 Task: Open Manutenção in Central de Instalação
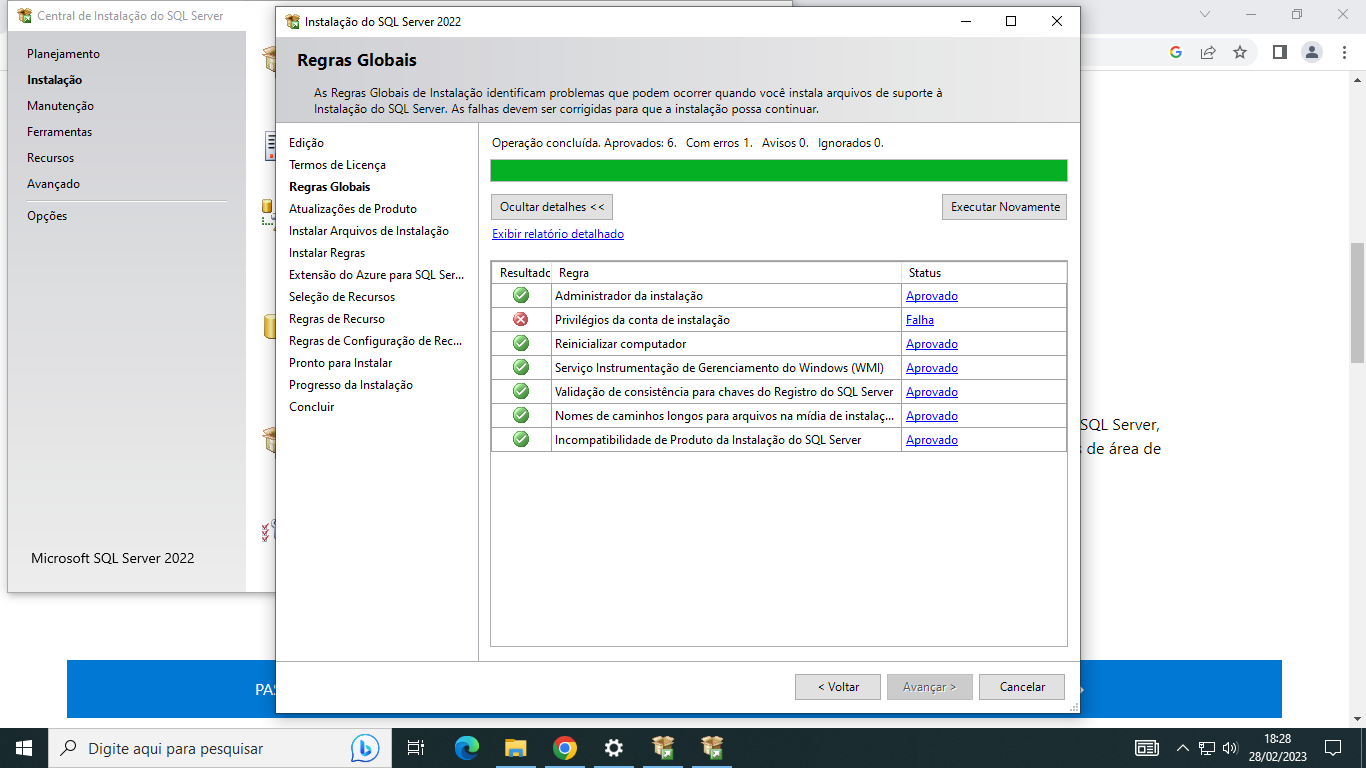click(x=61, y=106)
